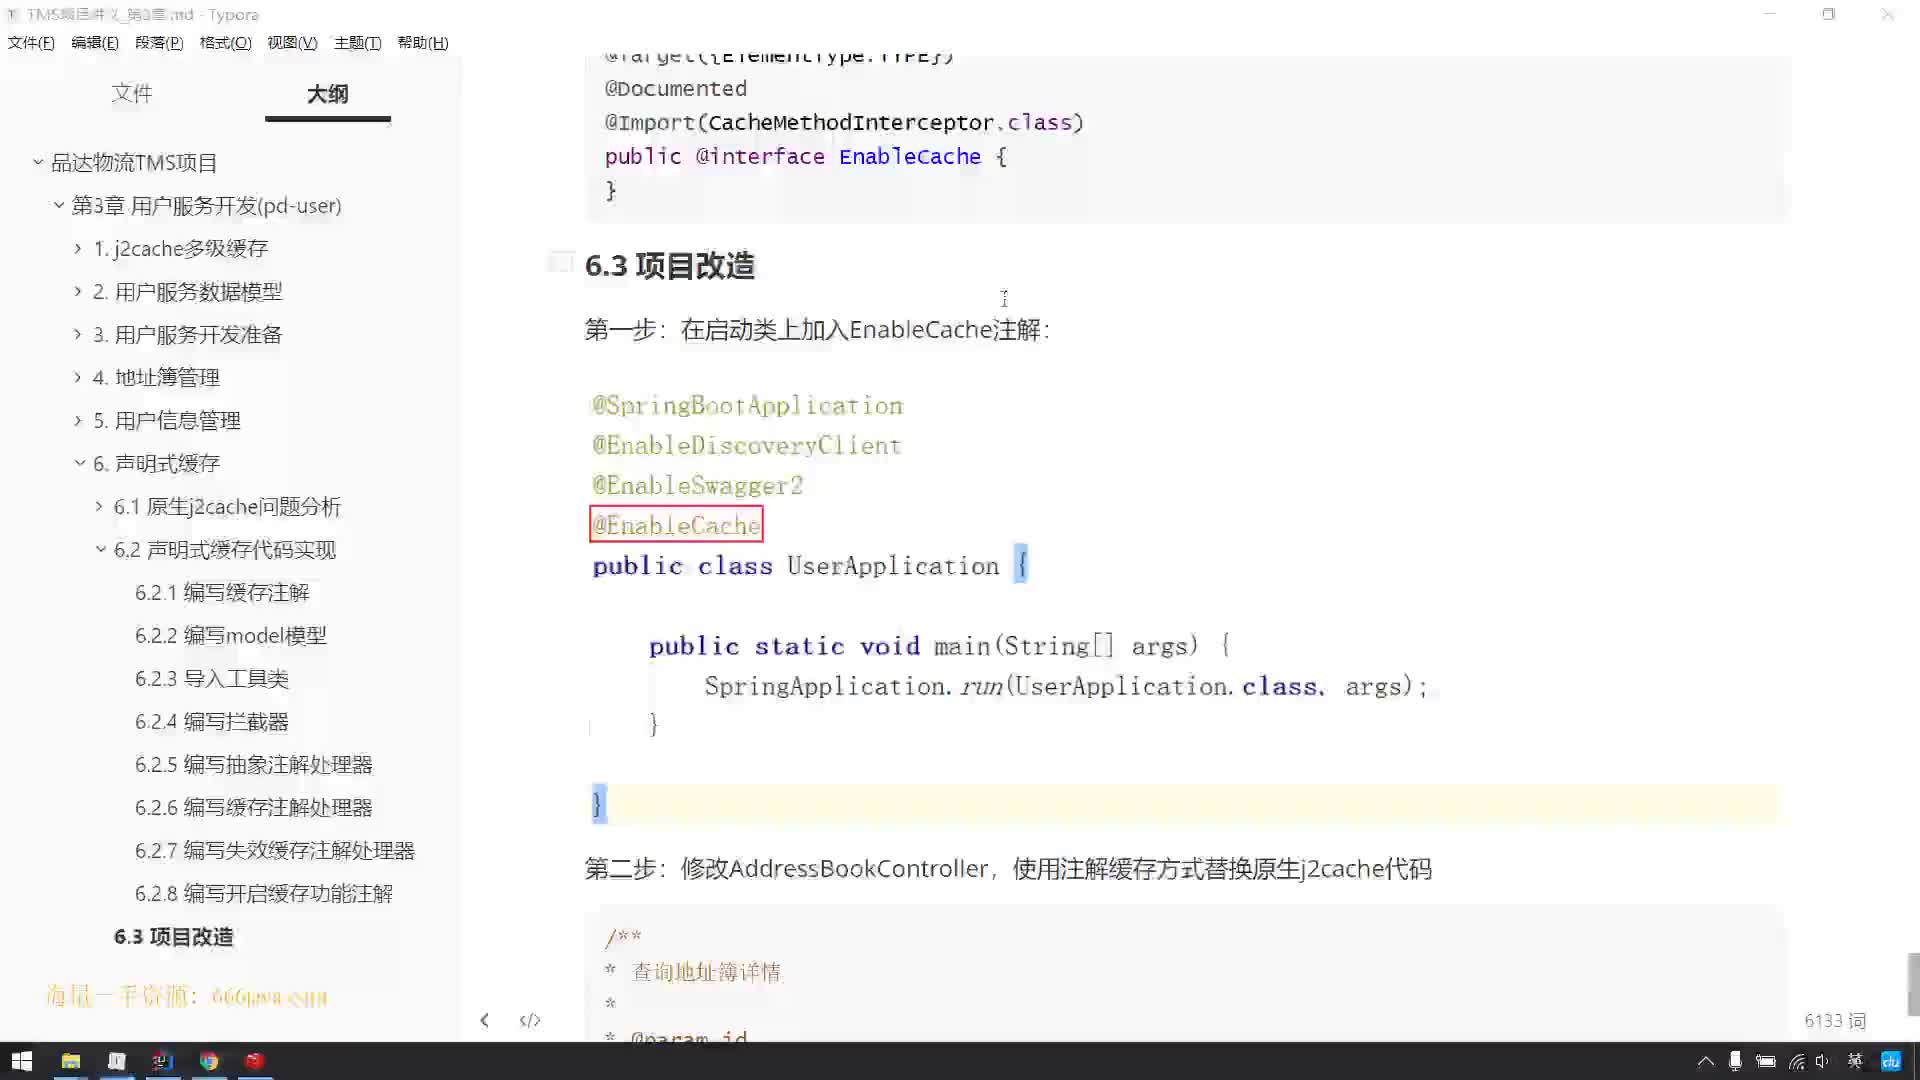
Task: Jump to 6.2.7 编写失效缓存注解处理器
Action: coord(275,850)
